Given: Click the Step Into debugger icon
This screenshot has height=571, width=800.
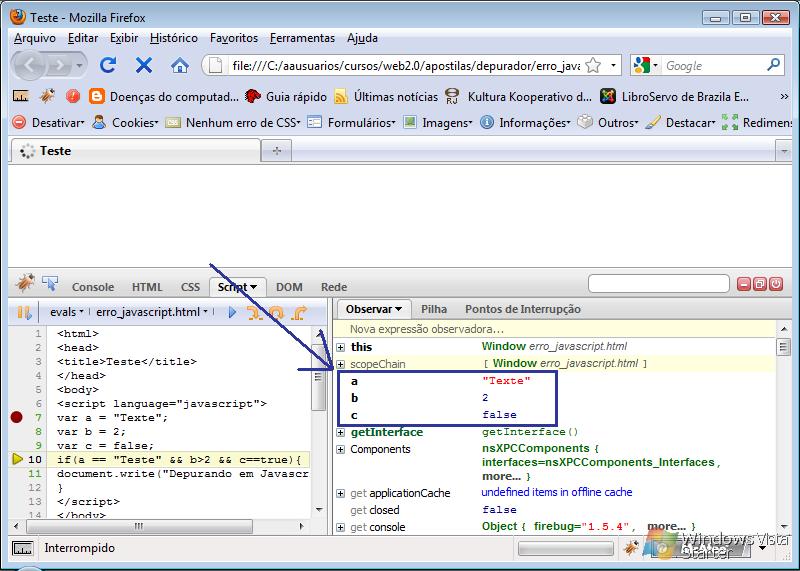Looking at the screenshot, I should point(255,312).
